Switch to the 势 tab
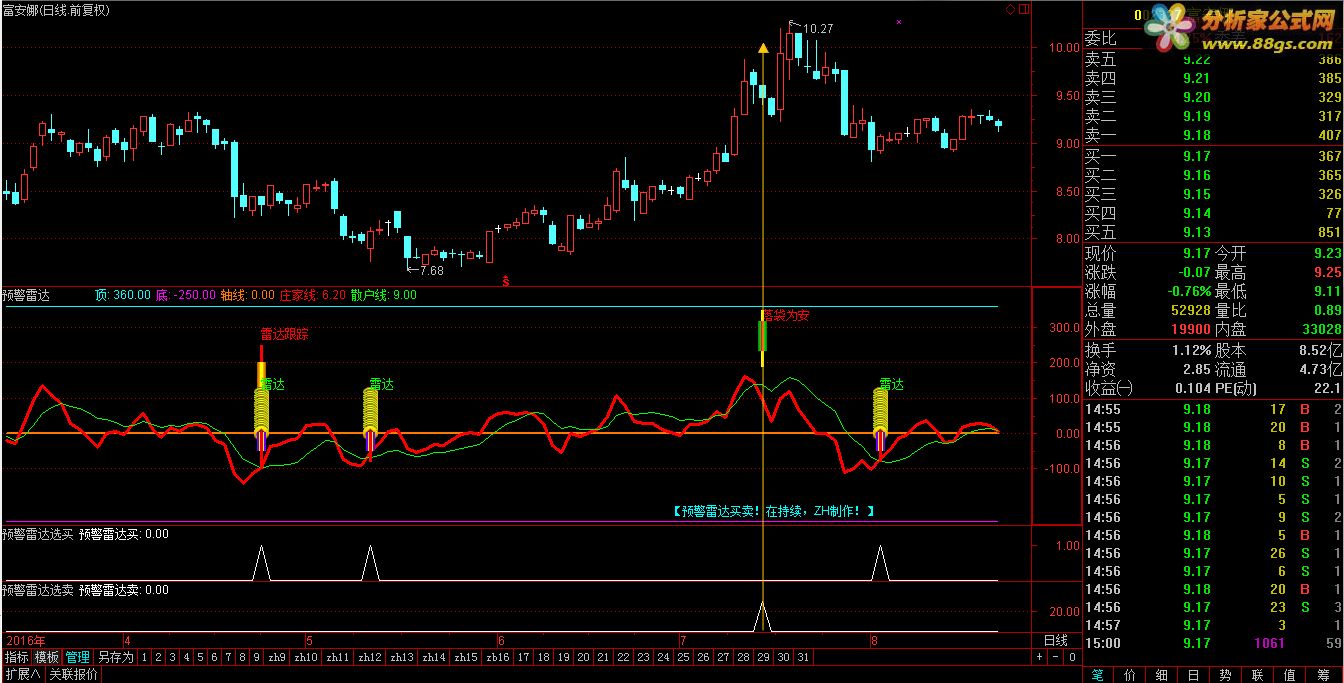The height and width of the screenshot is (683, 1344). pos(1226,675)
